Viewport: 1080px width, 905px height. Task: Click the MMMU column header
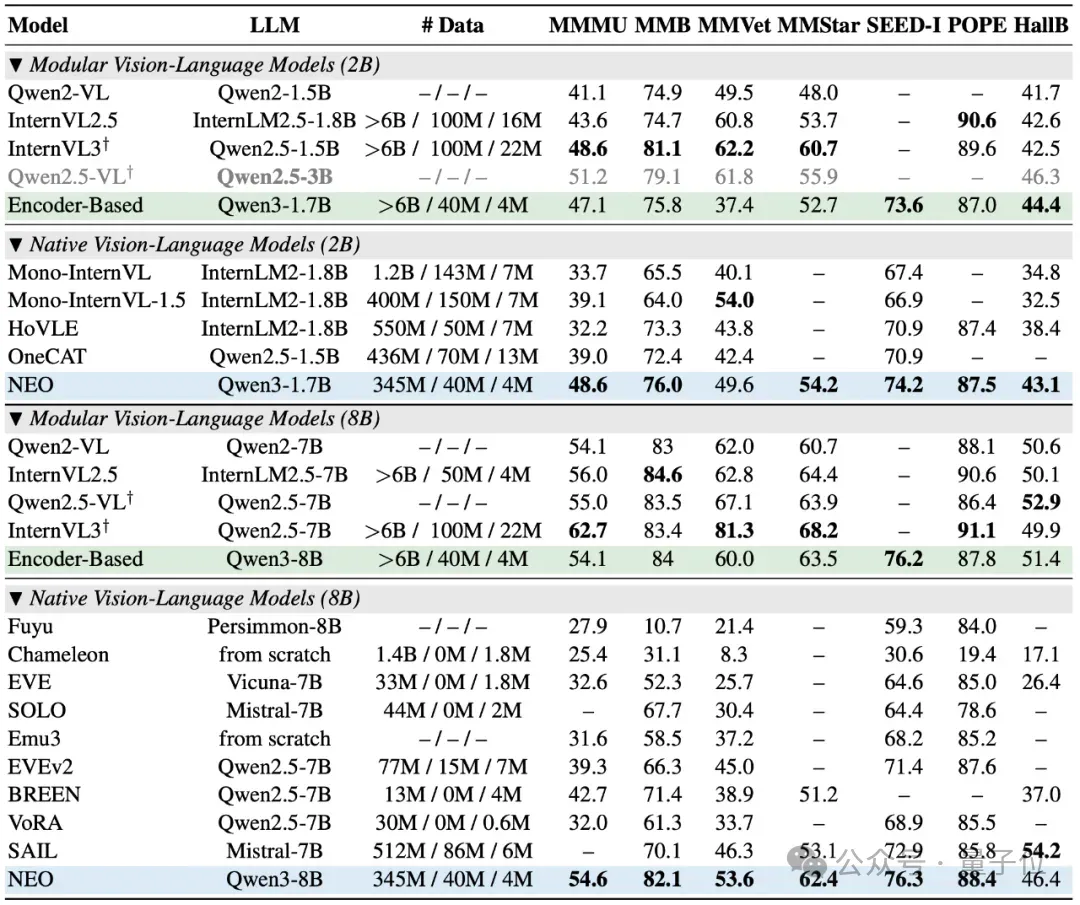pos(587,25)
